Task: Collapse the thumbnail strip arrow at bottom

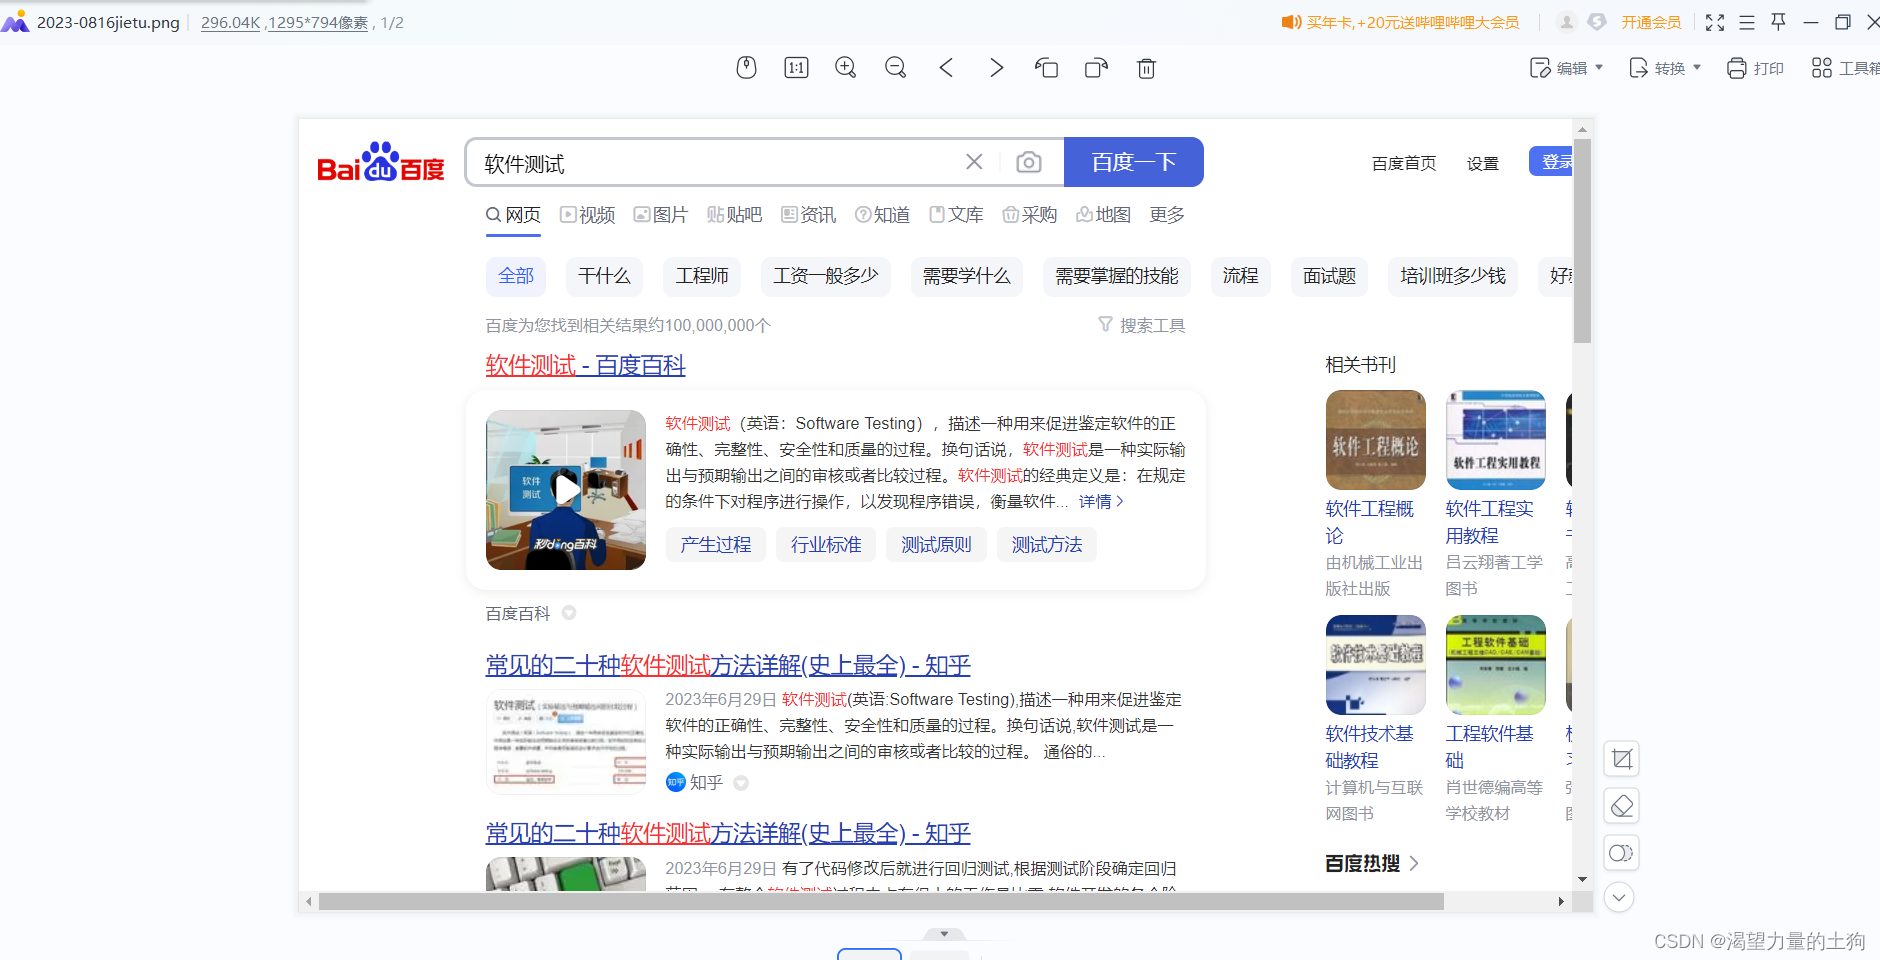Action: click(944, 934)
